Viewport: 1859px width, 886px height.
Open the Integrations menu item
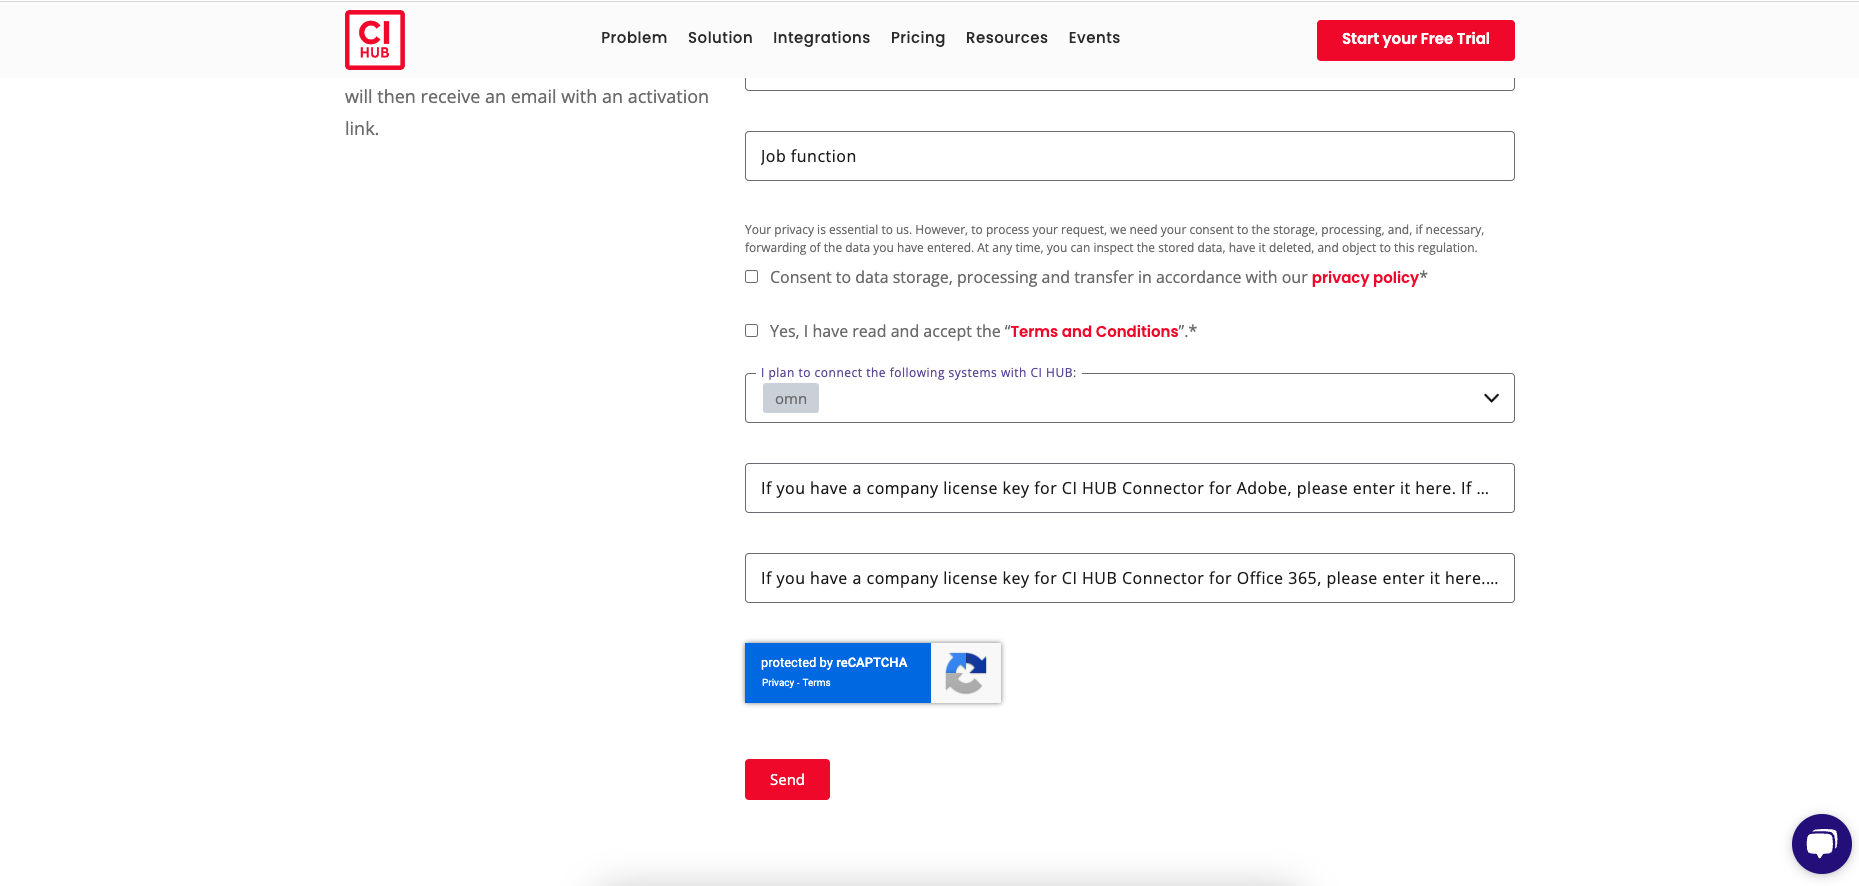click(821, 38)
